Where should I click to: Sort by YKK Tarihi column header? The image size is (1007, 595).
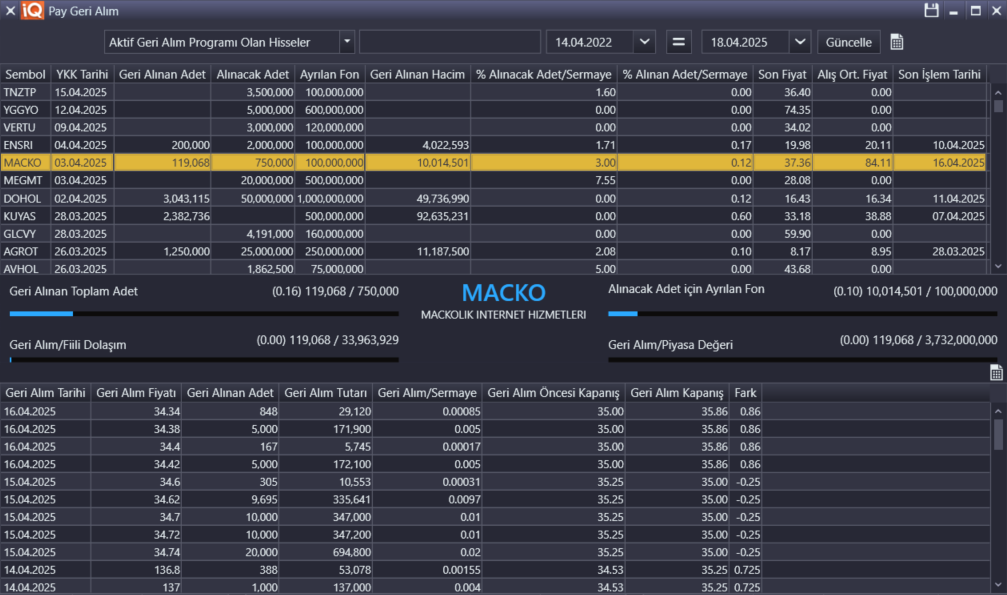[82, 75]
